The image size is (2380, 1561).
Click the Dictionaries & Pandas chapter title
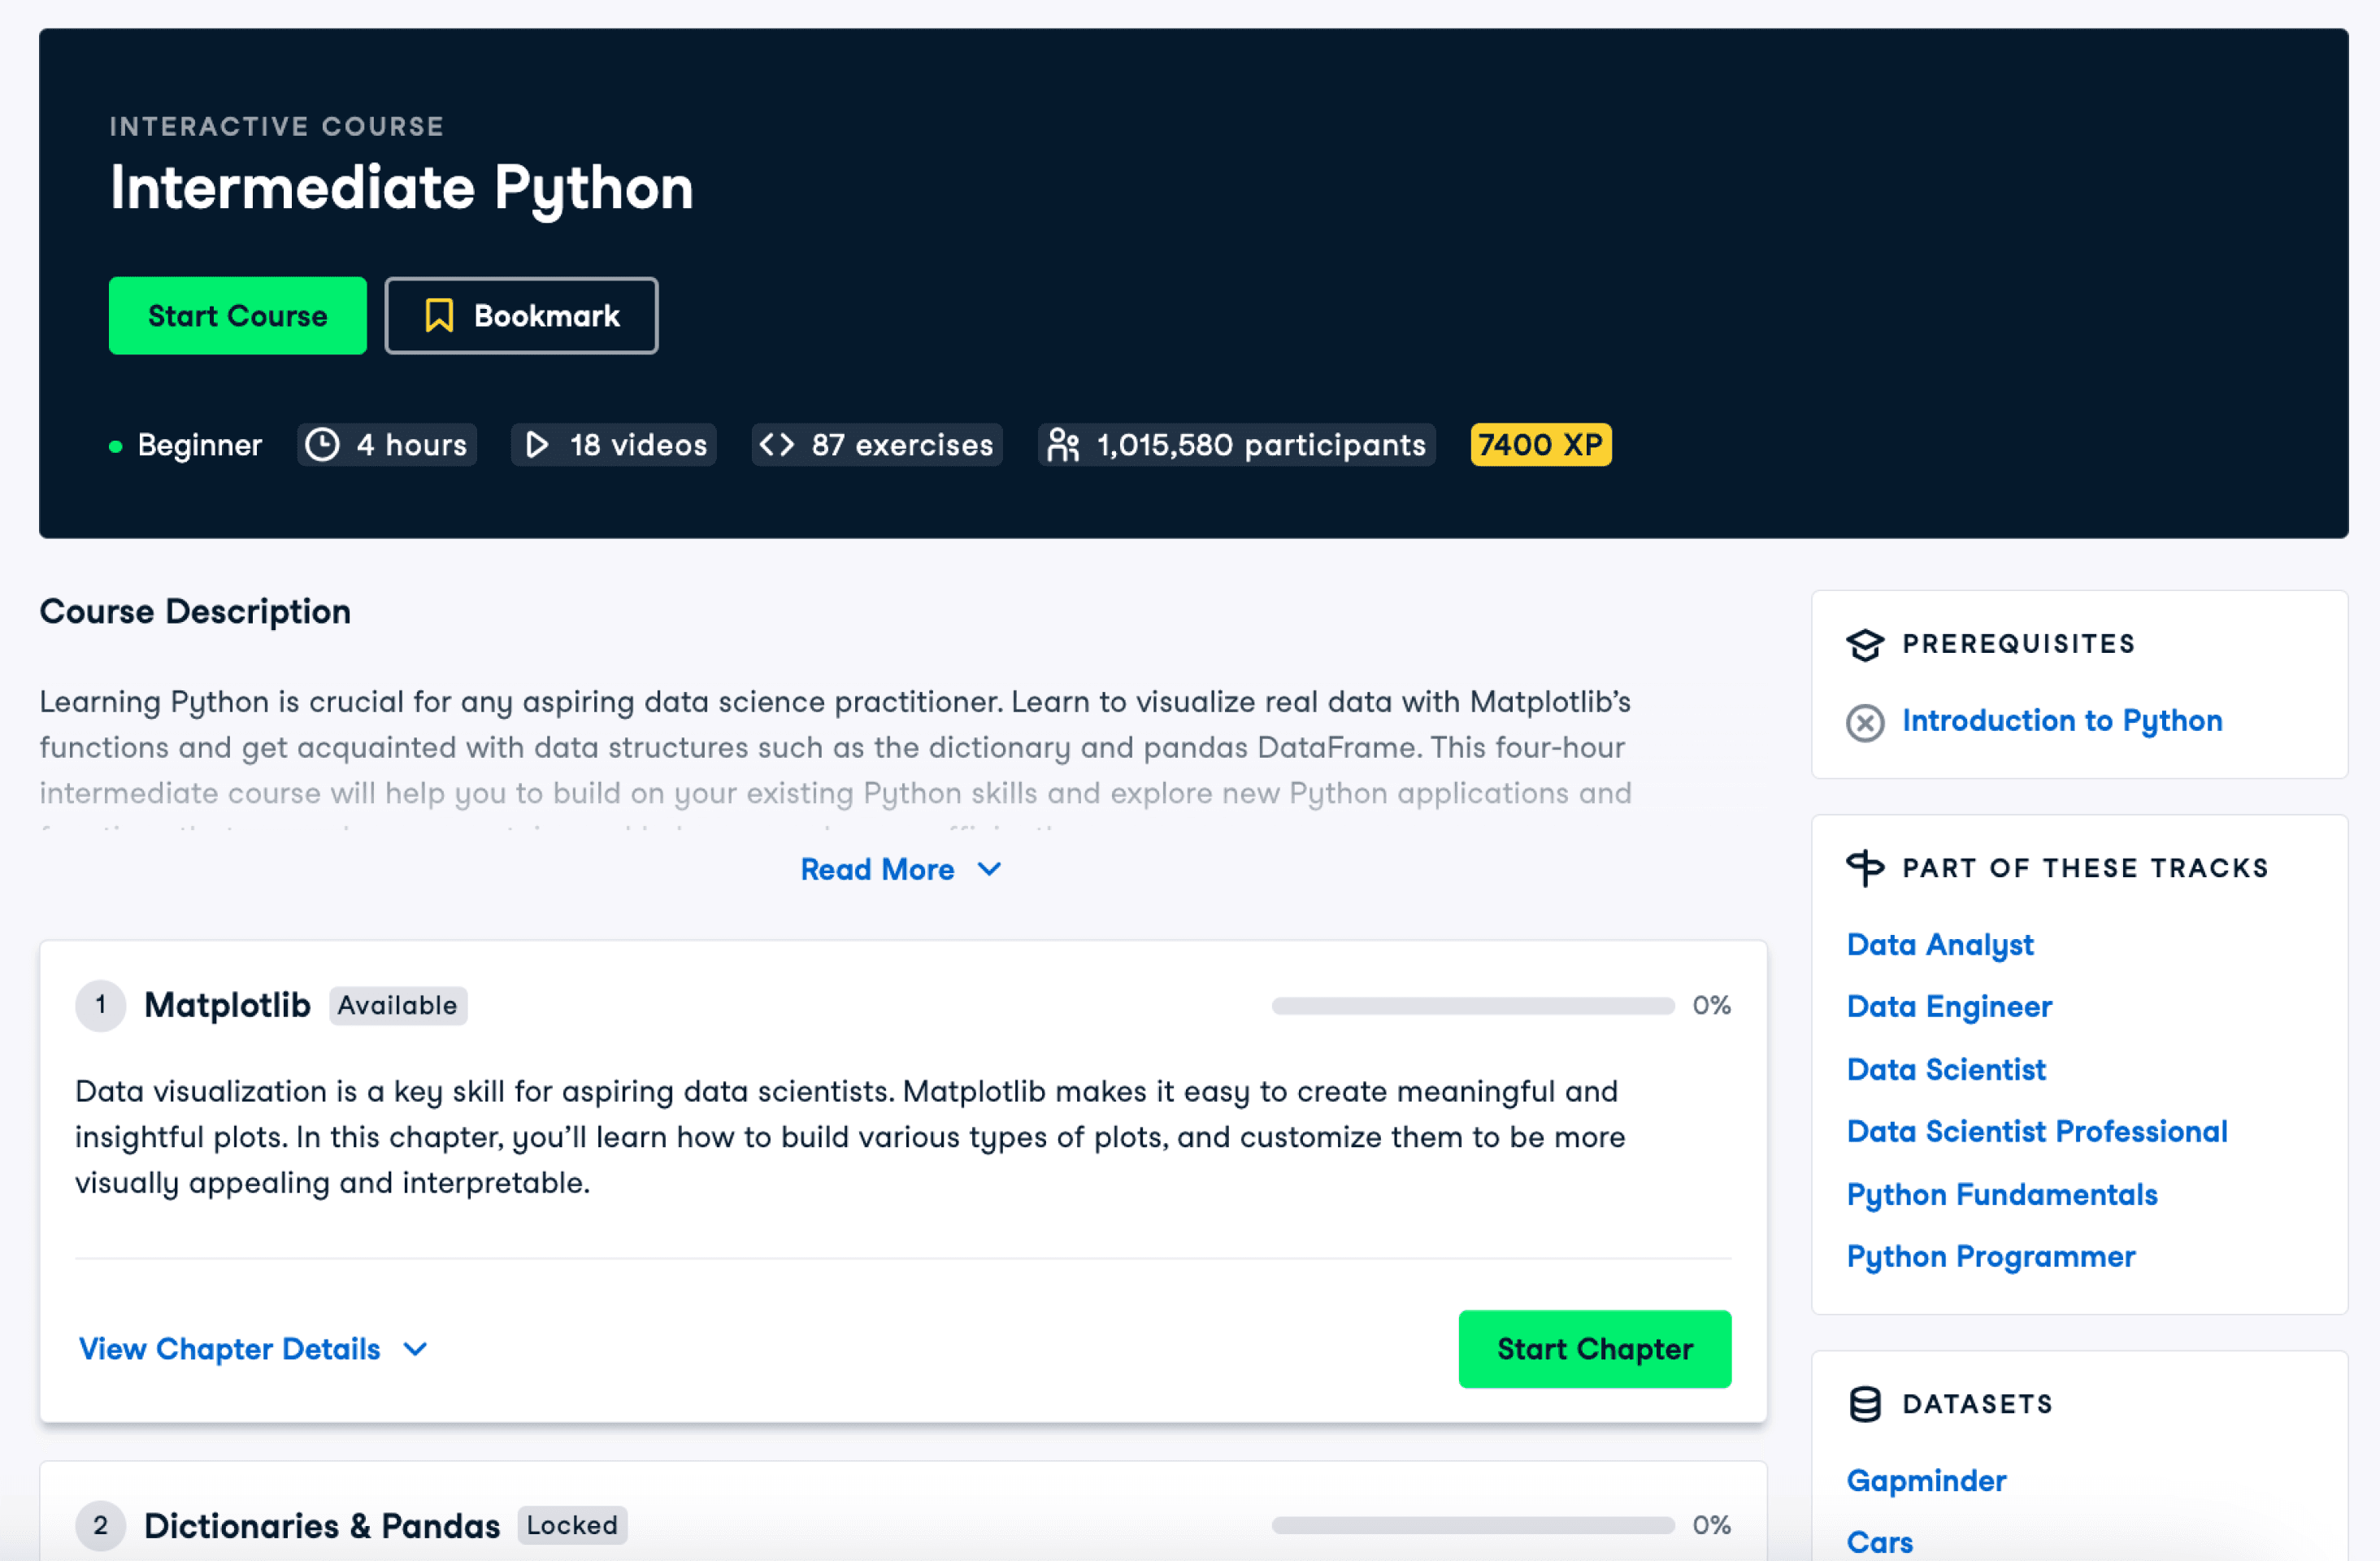(x=322, y=1526)
